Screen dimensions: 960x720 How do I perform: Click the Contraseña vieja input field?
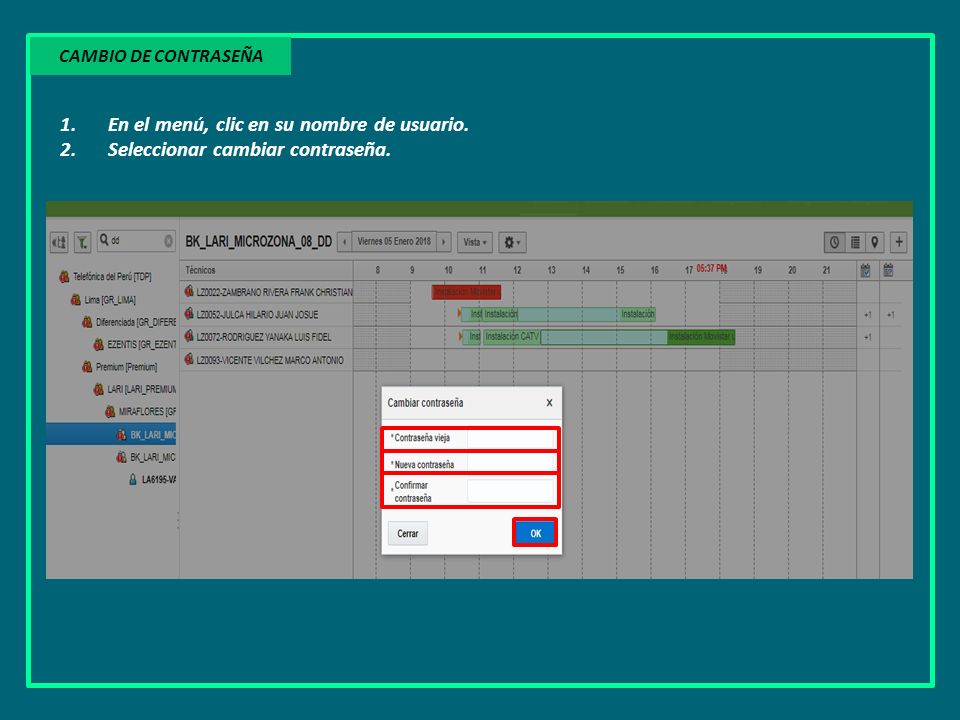pyautogui.click(x=511, y=438)
